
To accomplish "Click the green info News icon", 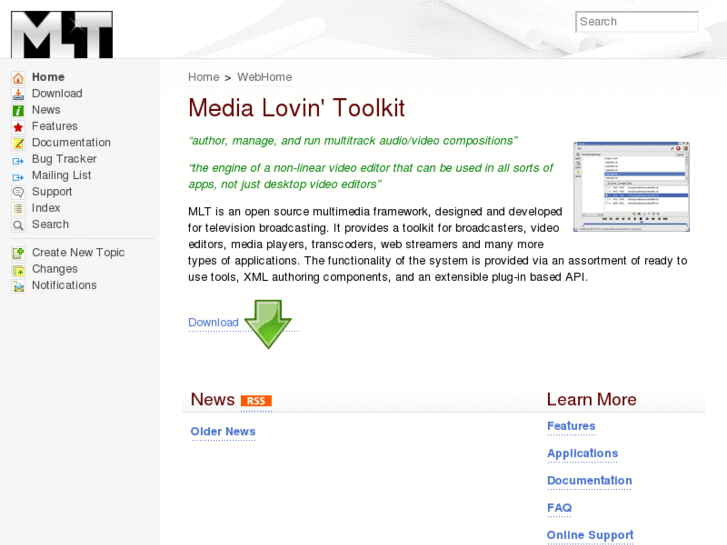I will click(18, 110).
